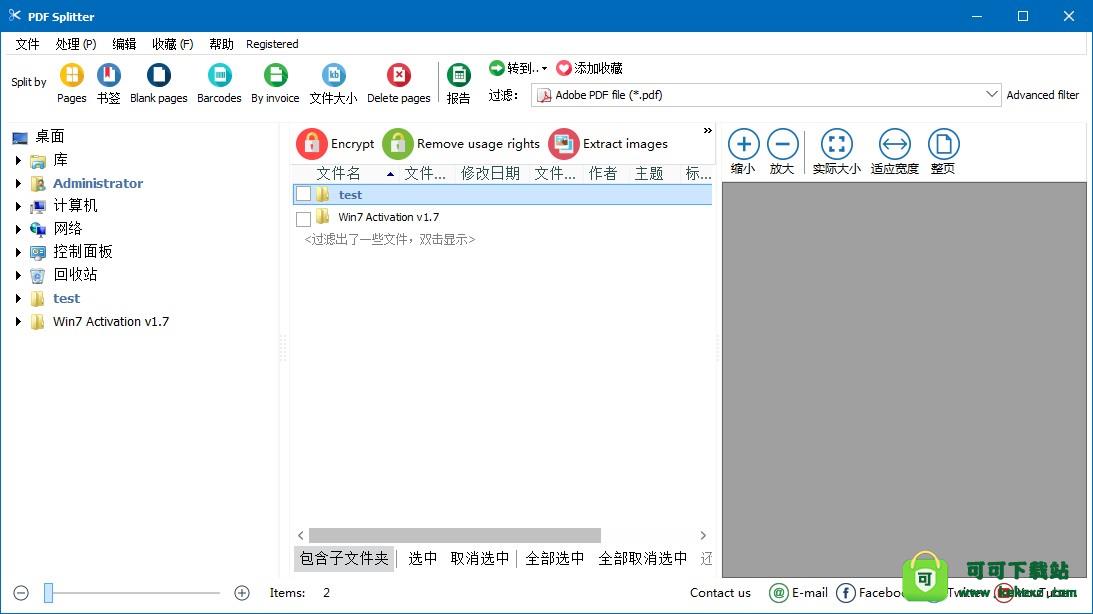Expand the 计算机 tree node
Viewport: 1093px width, 614px height.
point(18,207)
